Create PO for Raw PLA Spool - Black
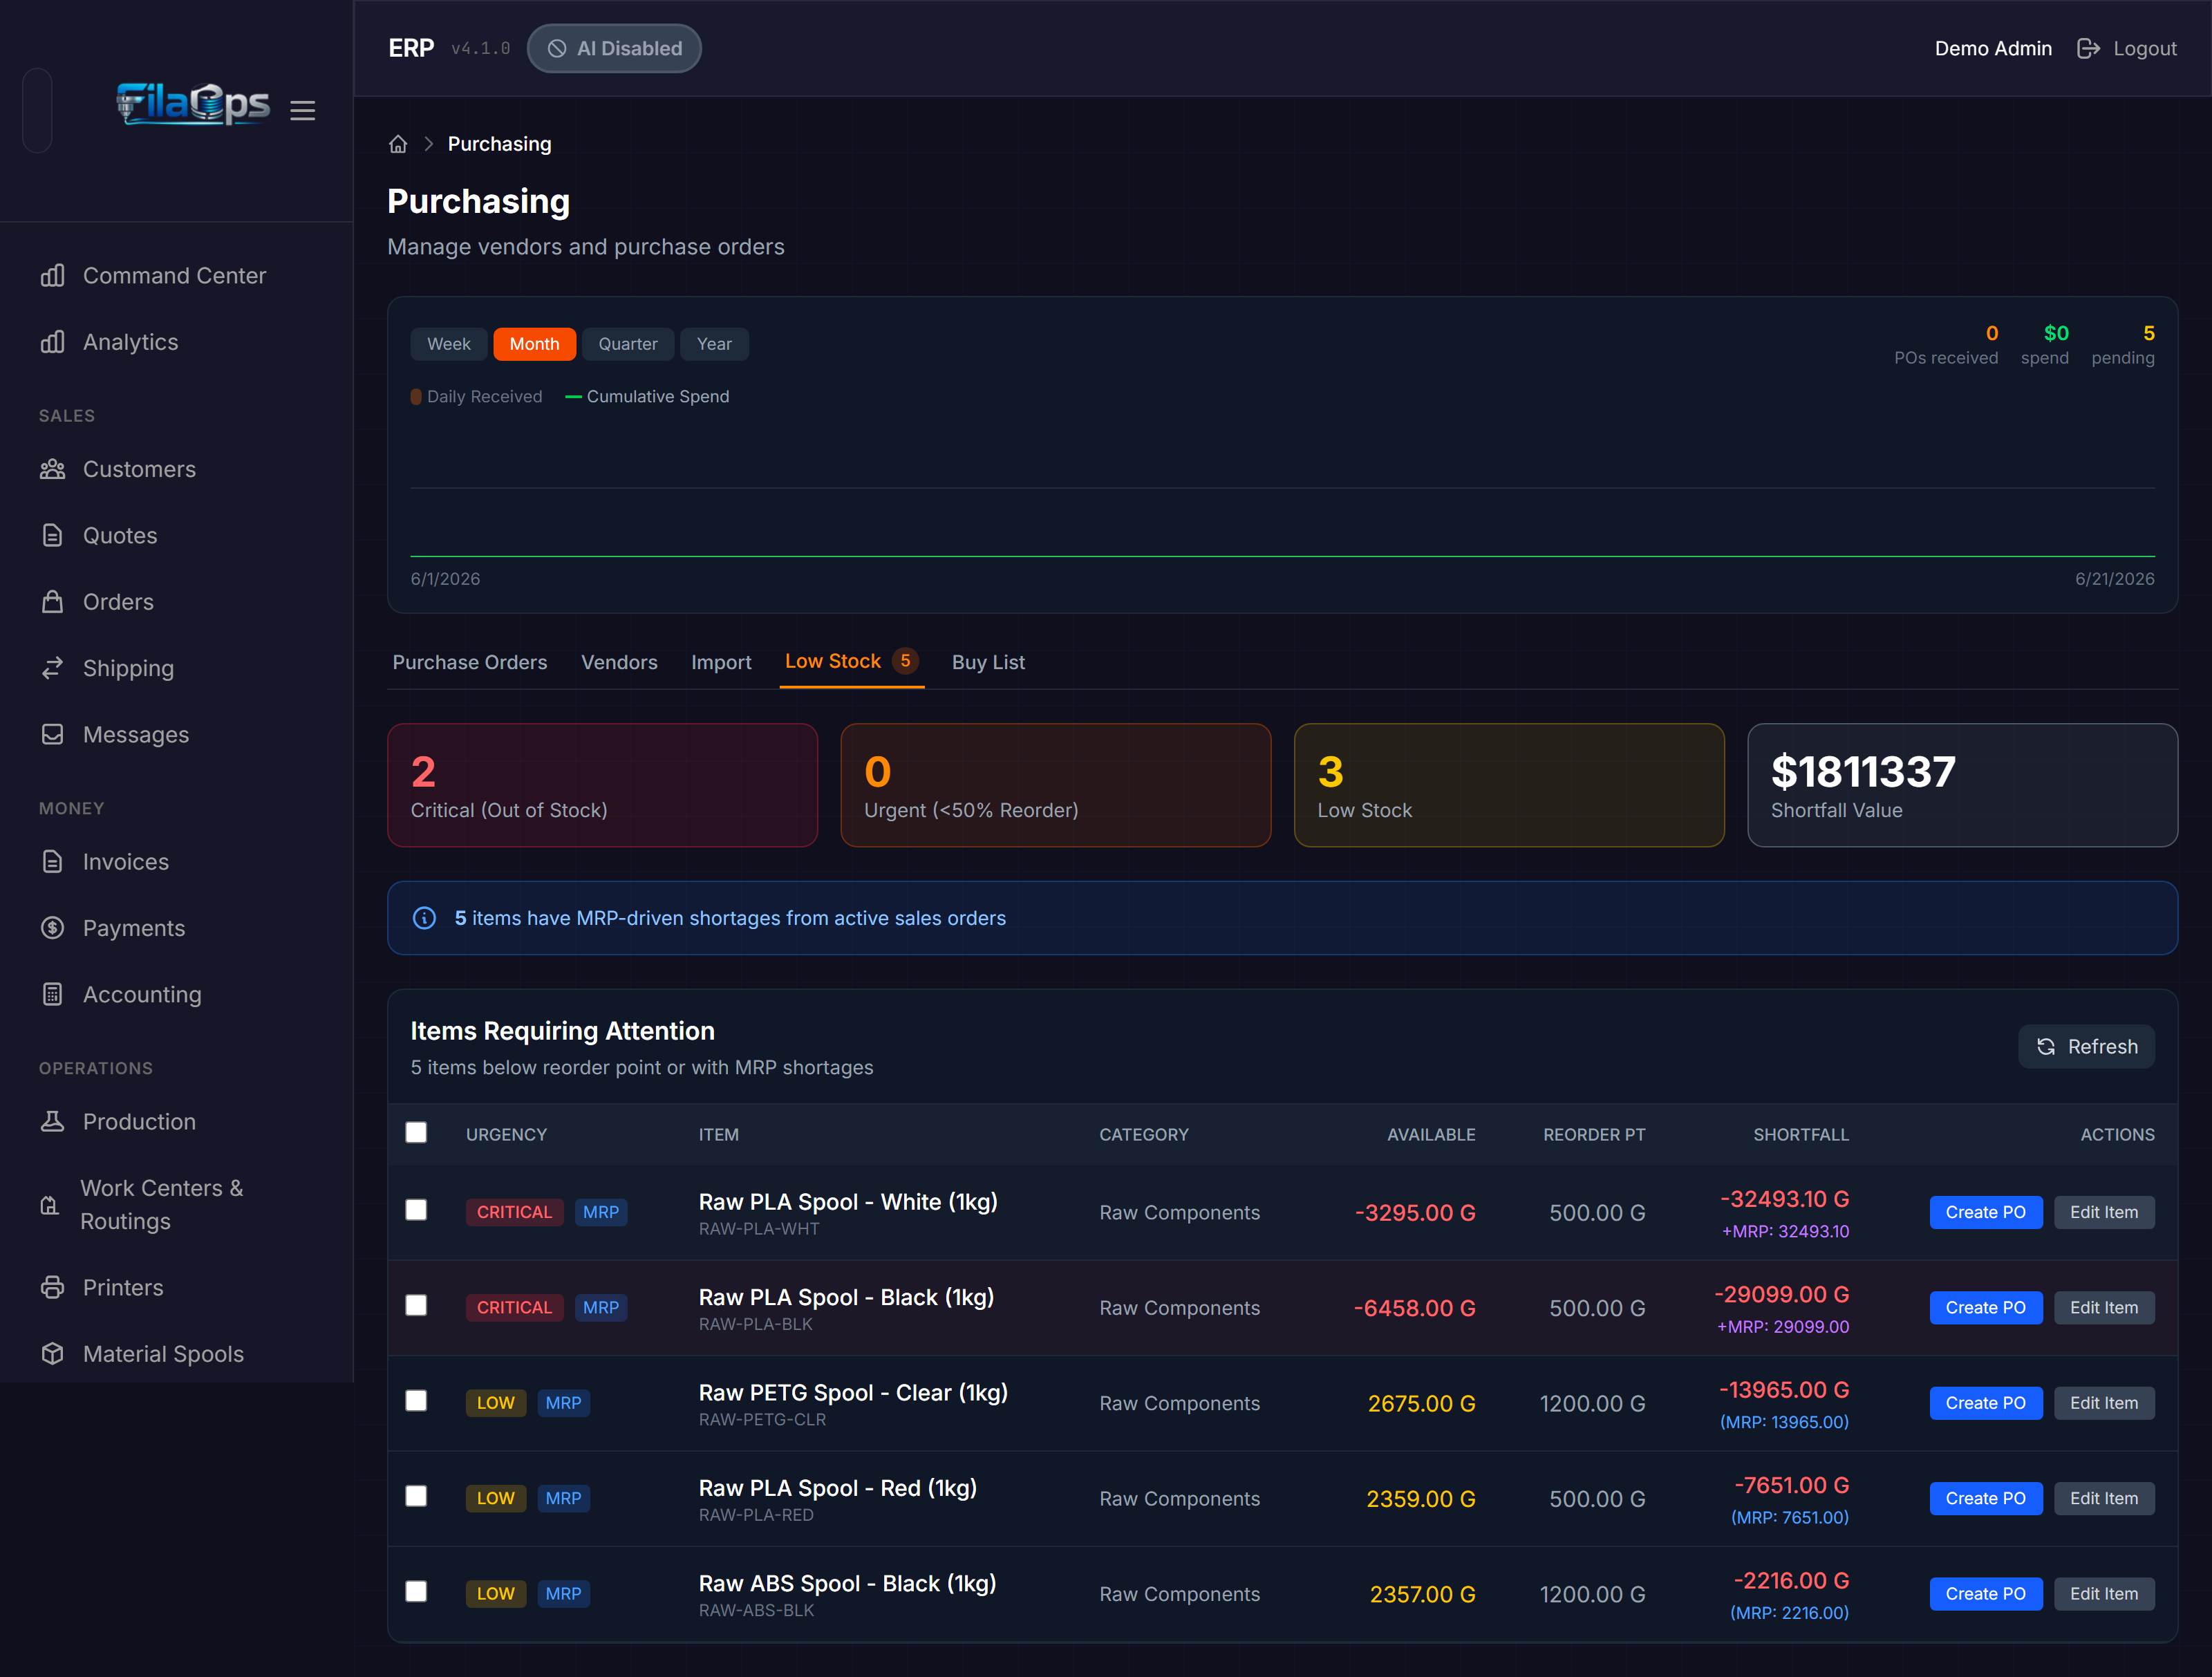The width and height of the screenshot is (2212, 1677). point(1986,1308)
